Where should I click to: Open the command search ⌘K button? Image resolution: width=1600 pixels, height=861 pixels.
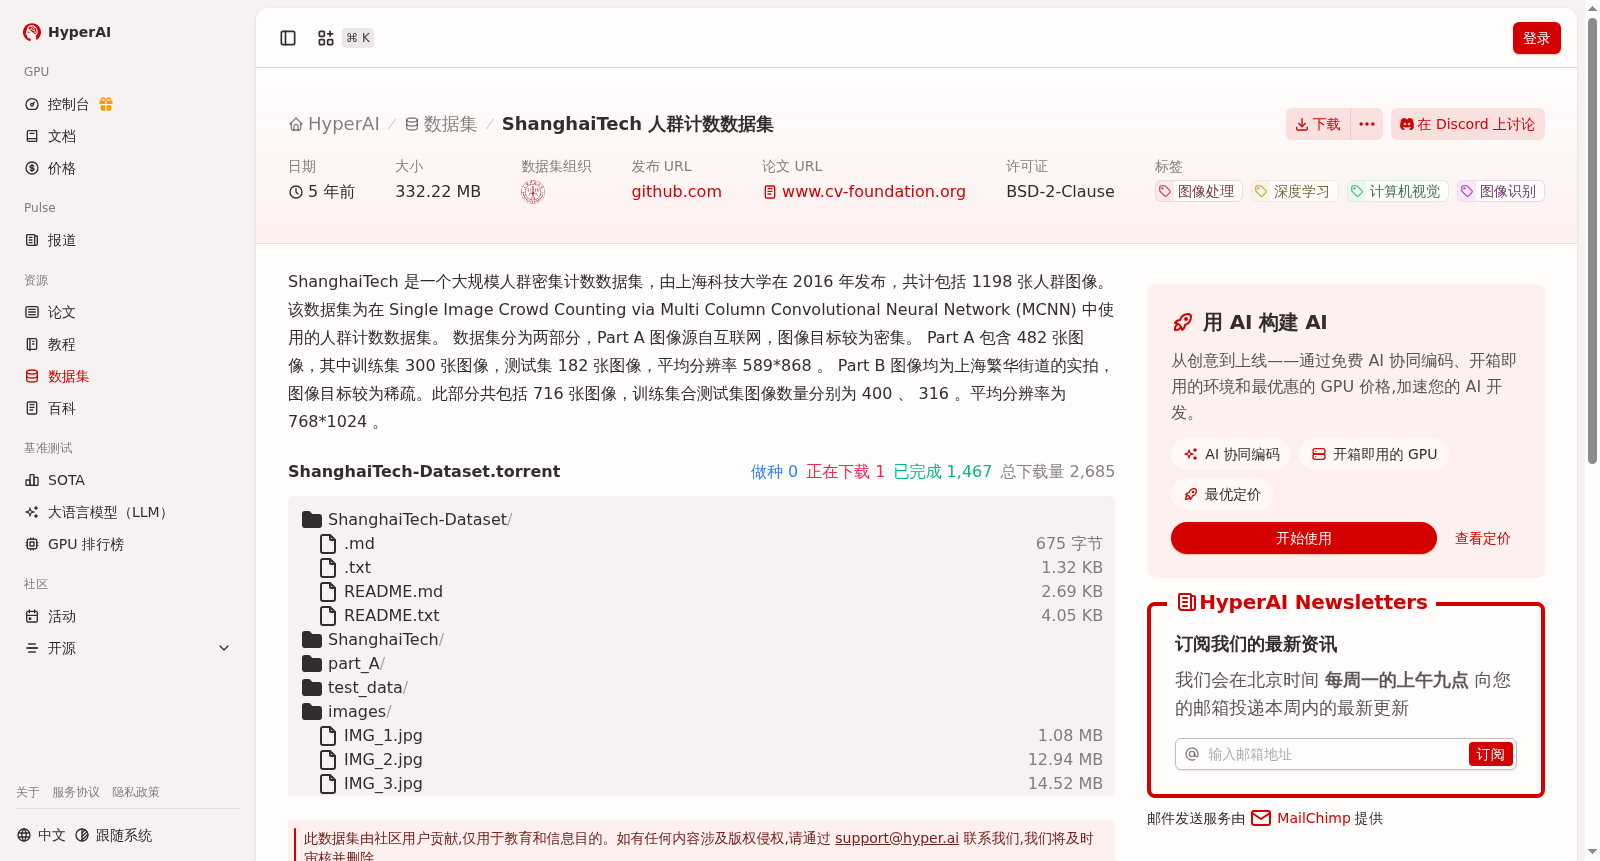click(345, 38)
